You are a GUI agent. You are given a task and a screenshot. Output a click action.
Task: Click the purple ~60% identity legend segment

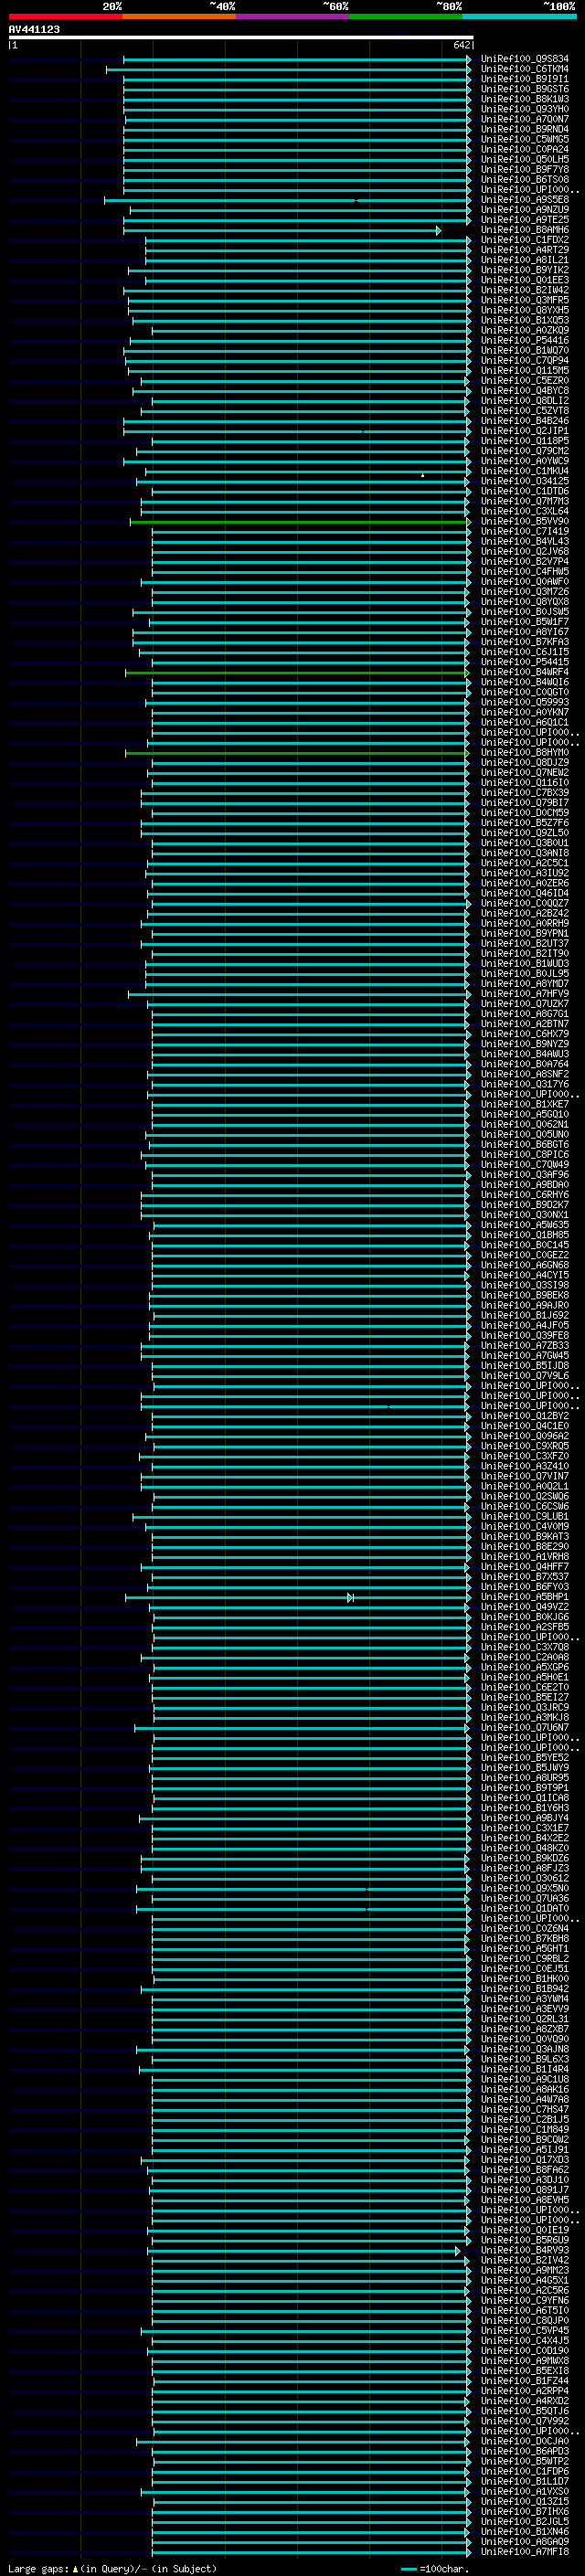point(292,16)
